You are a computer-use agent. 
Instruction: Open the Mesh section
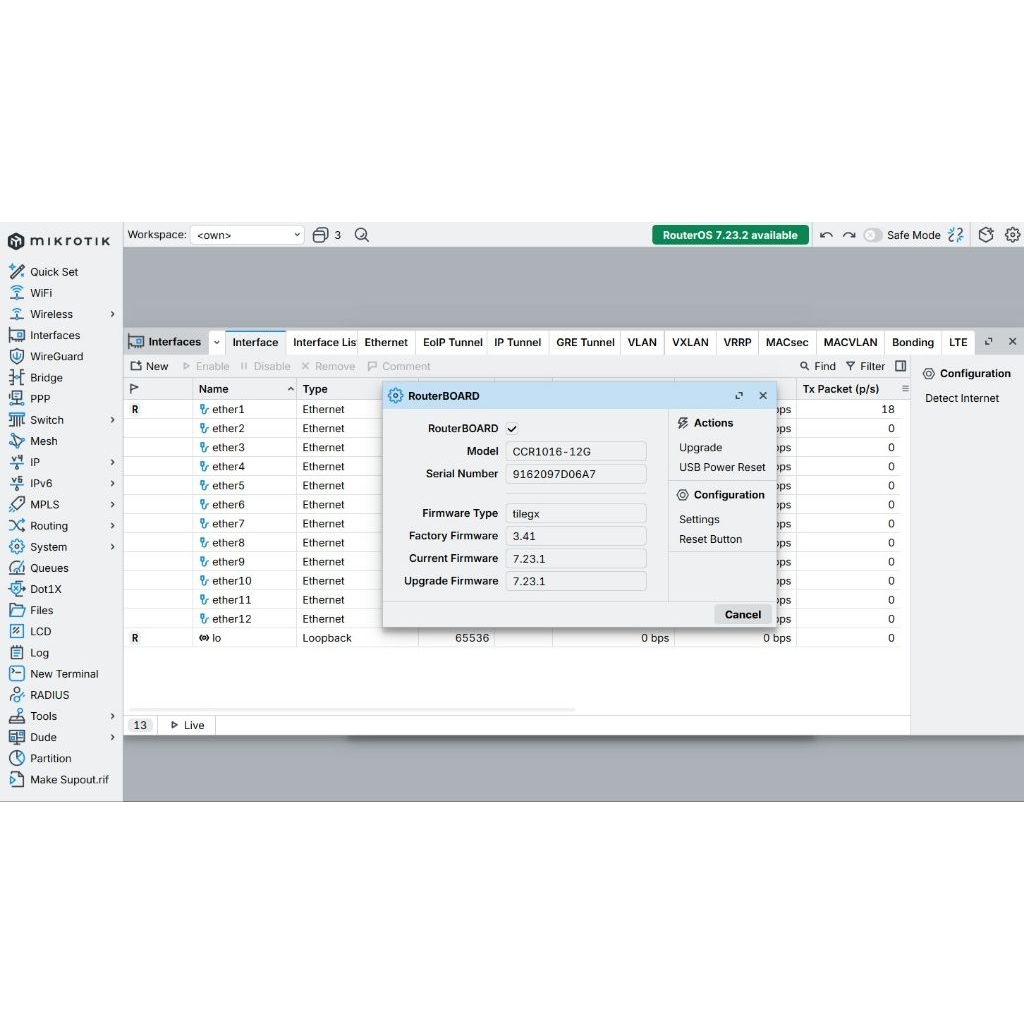point(43,441)
